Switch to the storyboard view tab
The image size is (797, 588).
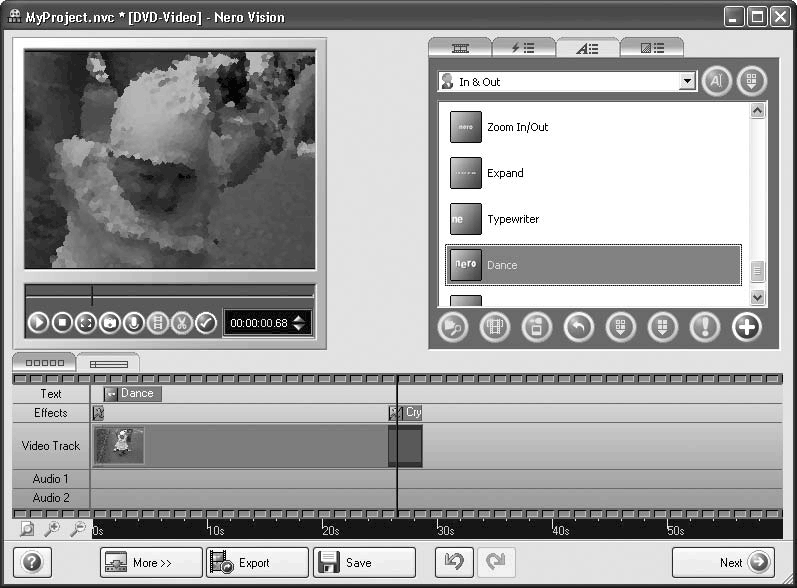point(44,363)
